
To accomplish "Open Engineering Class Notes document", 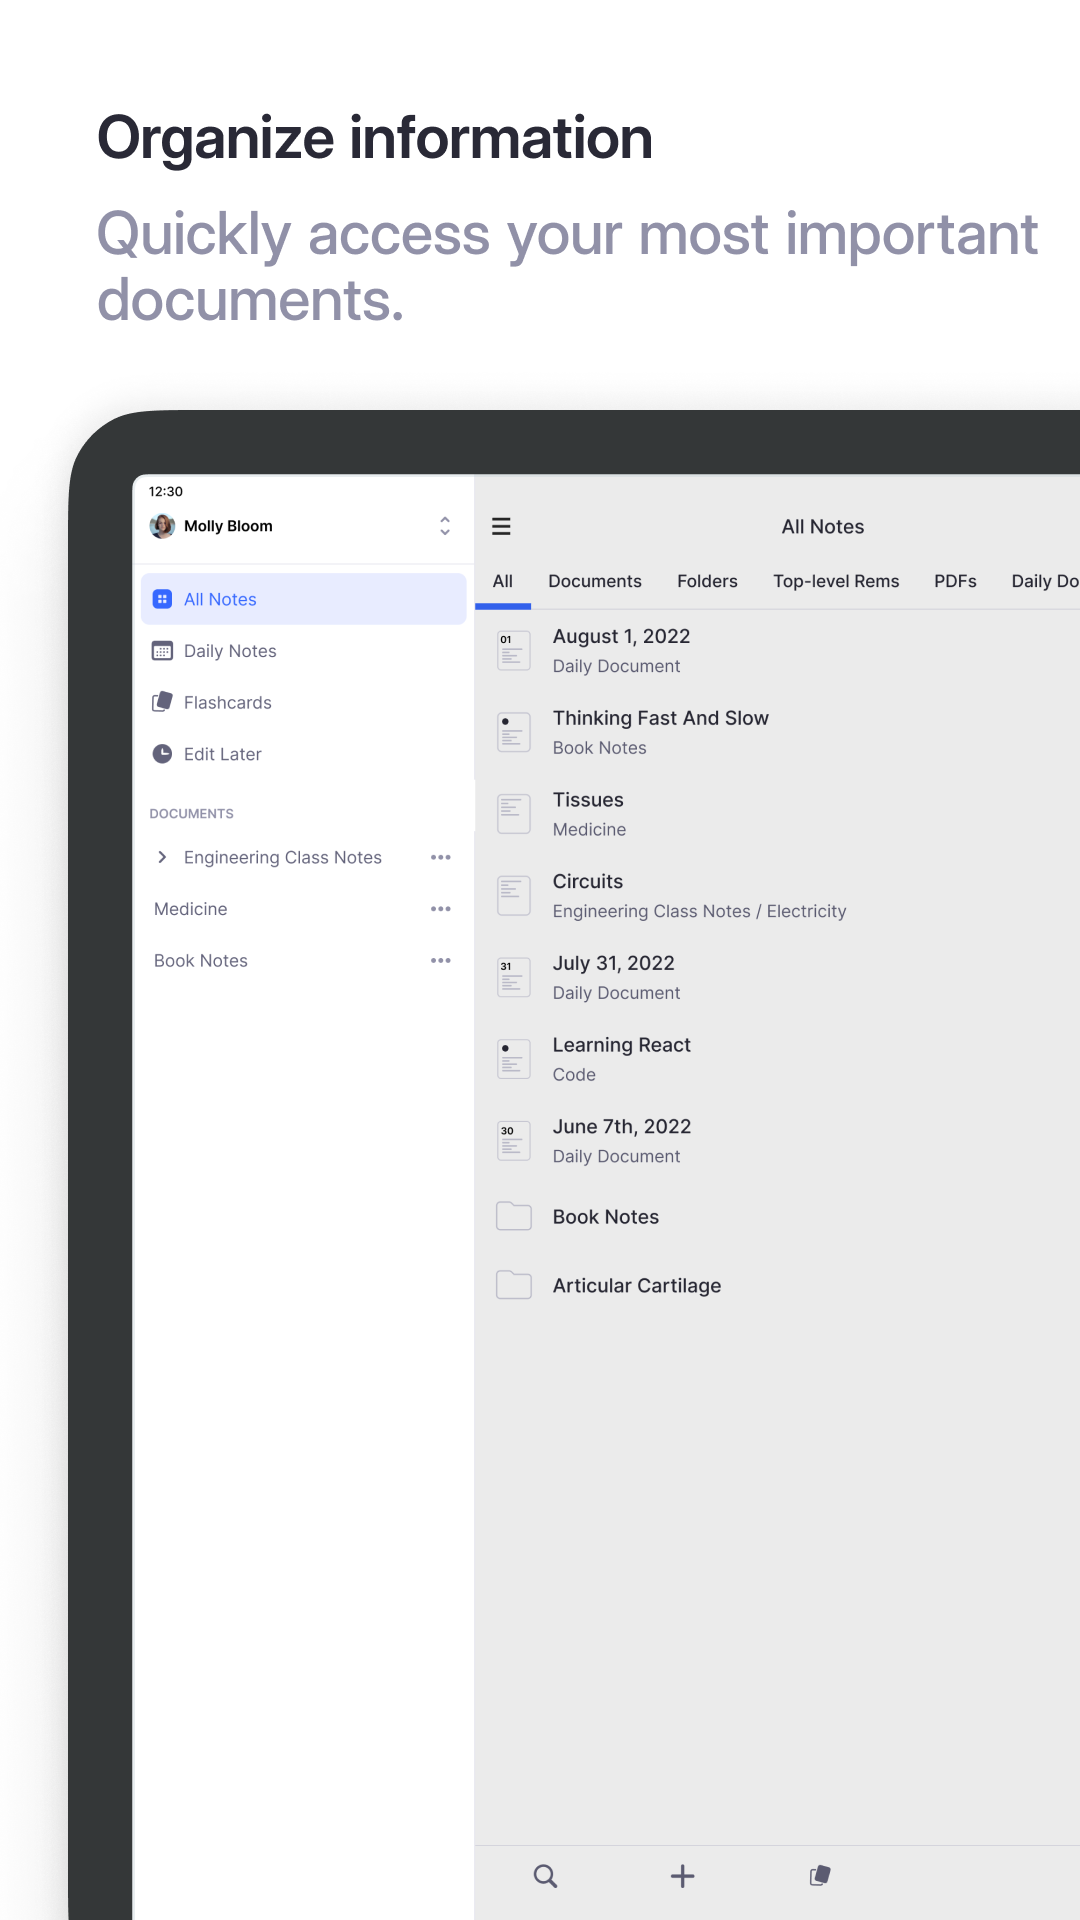I will pyautogui.click(x=283, y=857).
